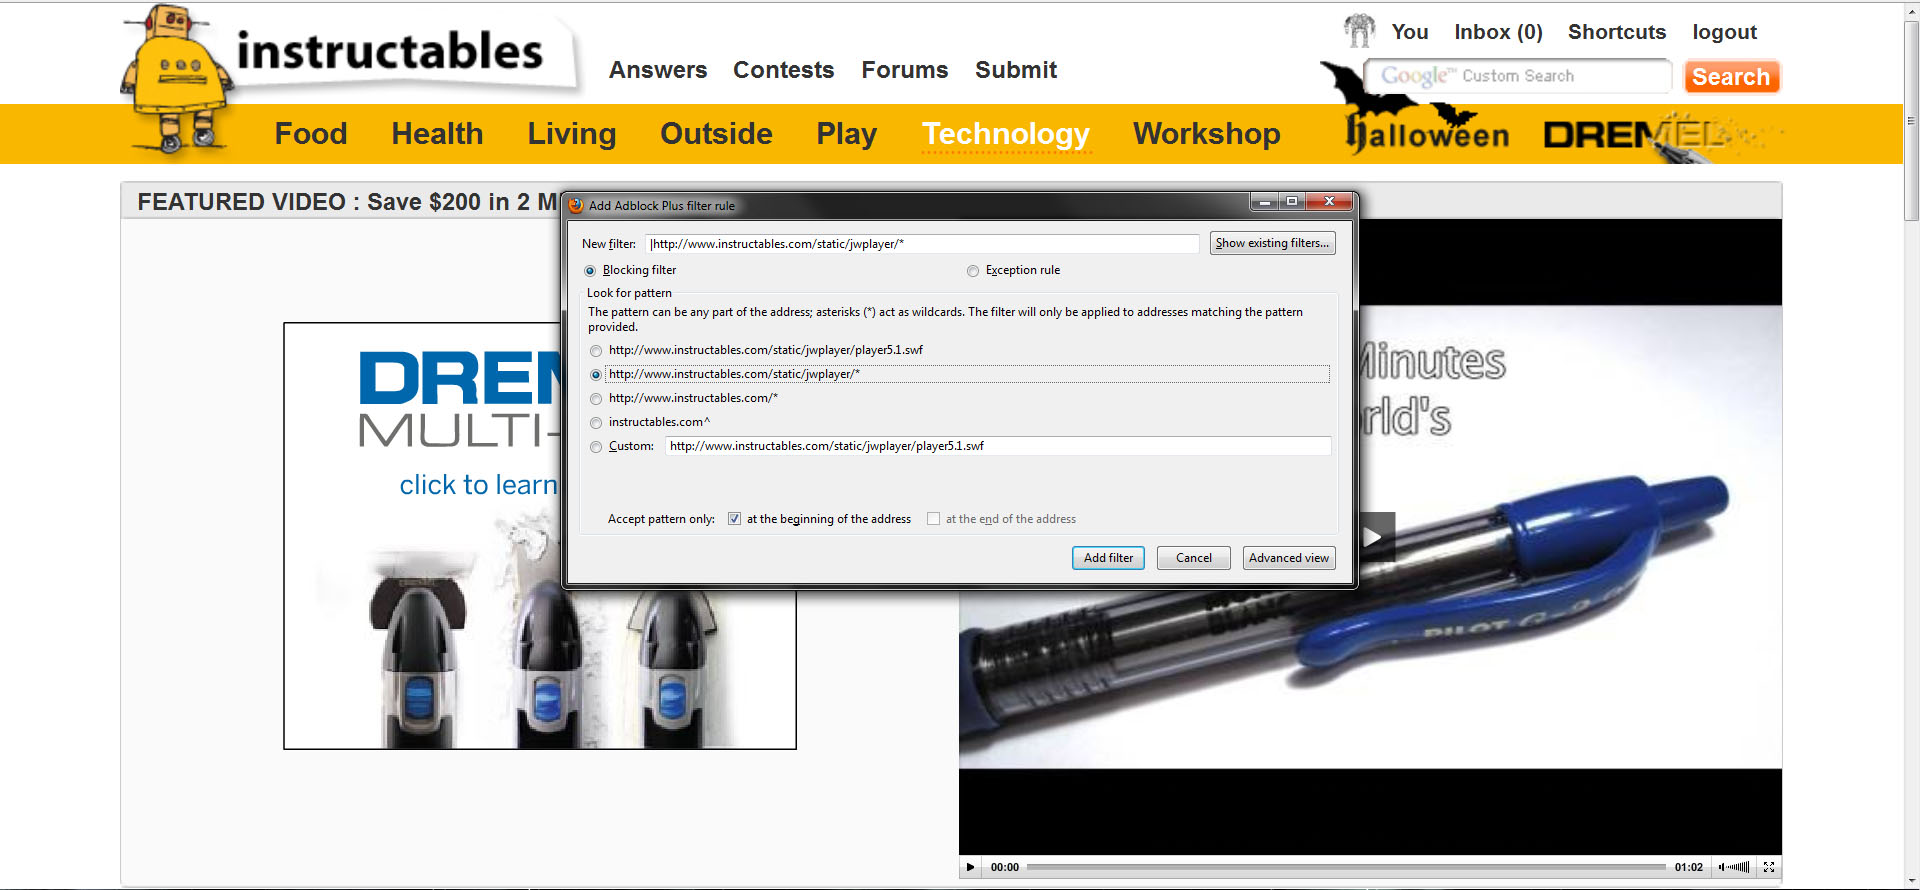Choose the static/jwplayer/* pattern option

click(596, 375)
